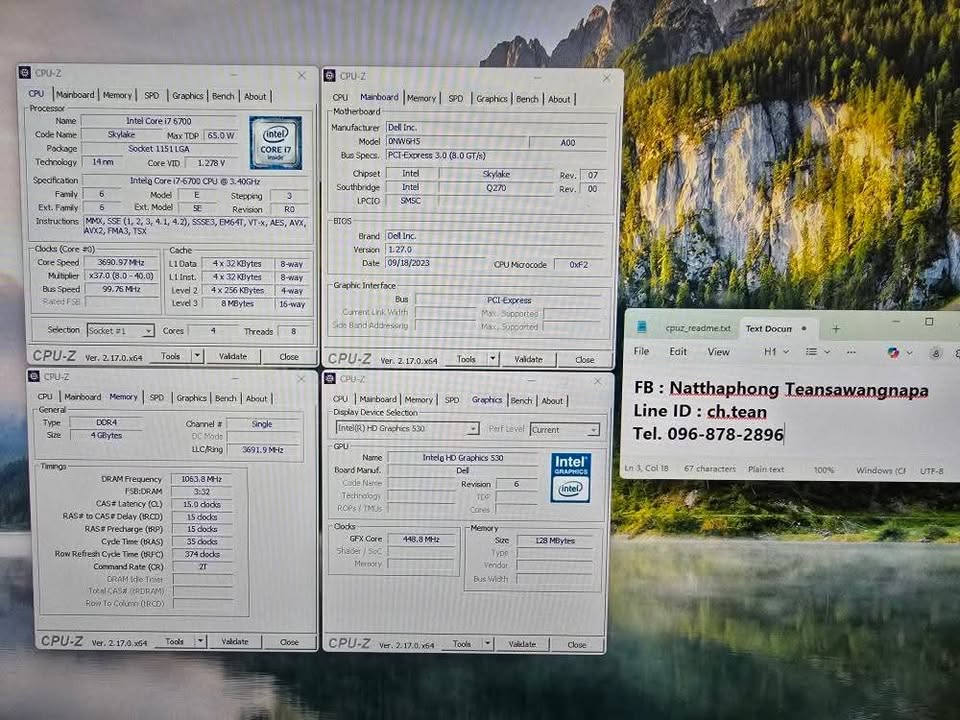960x720 pixels.
Task: Open the Copilot icon in Notepad toolbar
Action: click(893, 352)
